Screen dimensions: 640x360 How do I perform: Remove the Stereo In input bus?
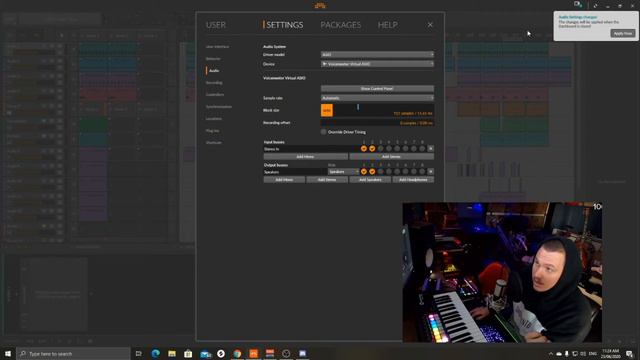click(x=430, y=149)
